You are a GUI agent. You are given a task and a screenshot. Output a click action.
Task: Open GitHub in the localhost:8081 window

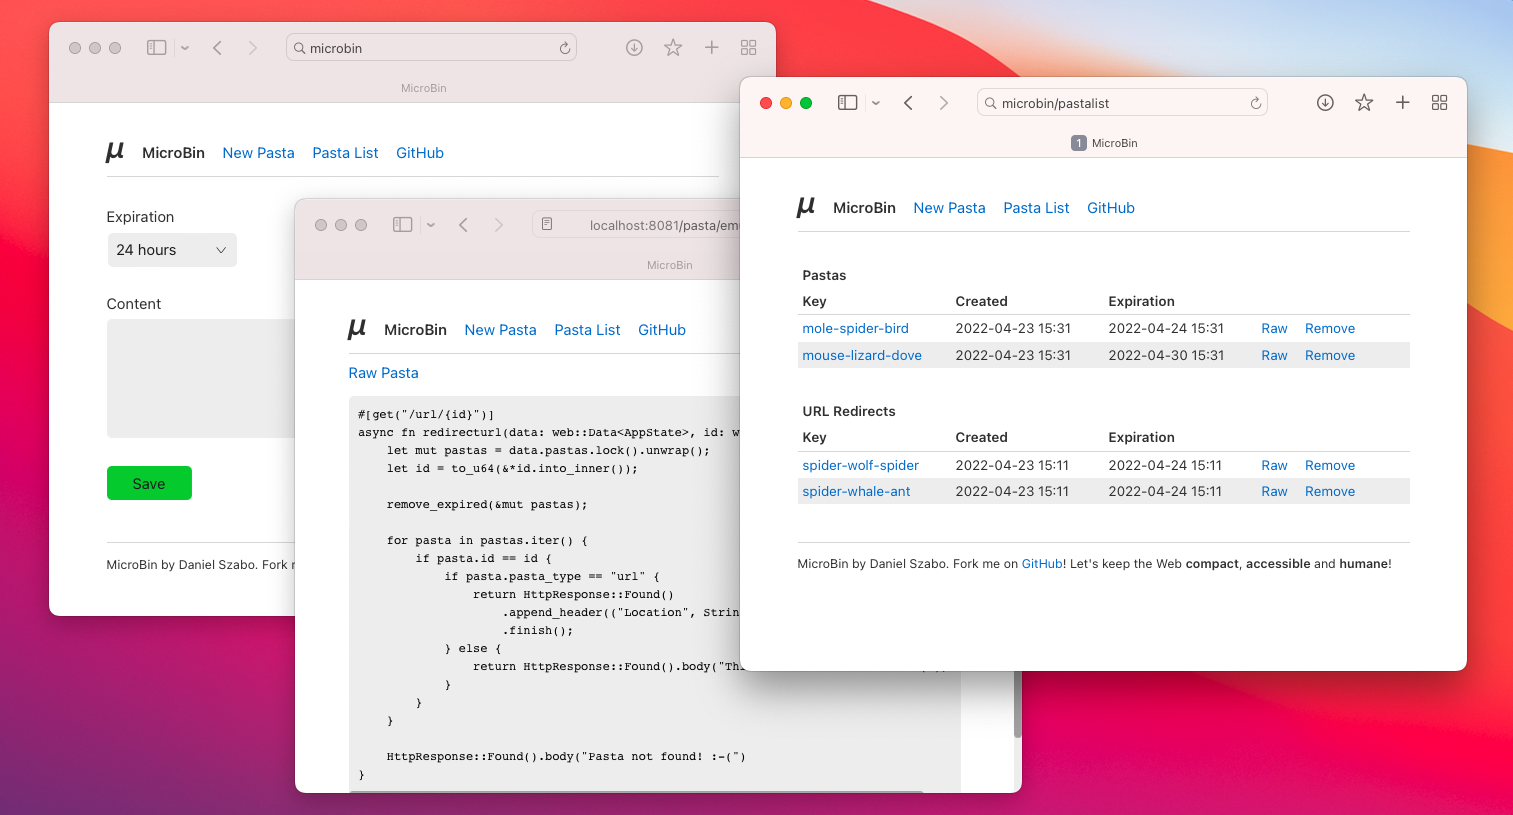click(662, 330)
